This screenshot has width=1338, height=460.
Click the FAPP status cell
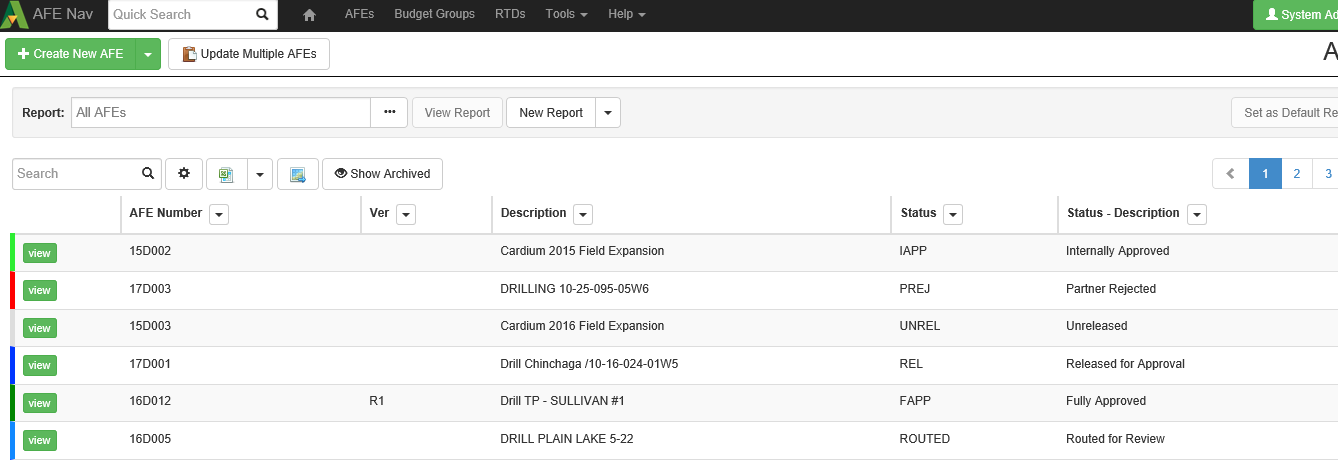915,401
